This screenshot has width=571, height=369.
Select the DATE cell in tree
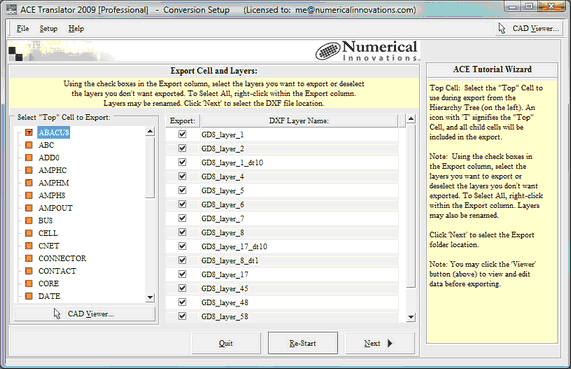click(x=49, y=296)
